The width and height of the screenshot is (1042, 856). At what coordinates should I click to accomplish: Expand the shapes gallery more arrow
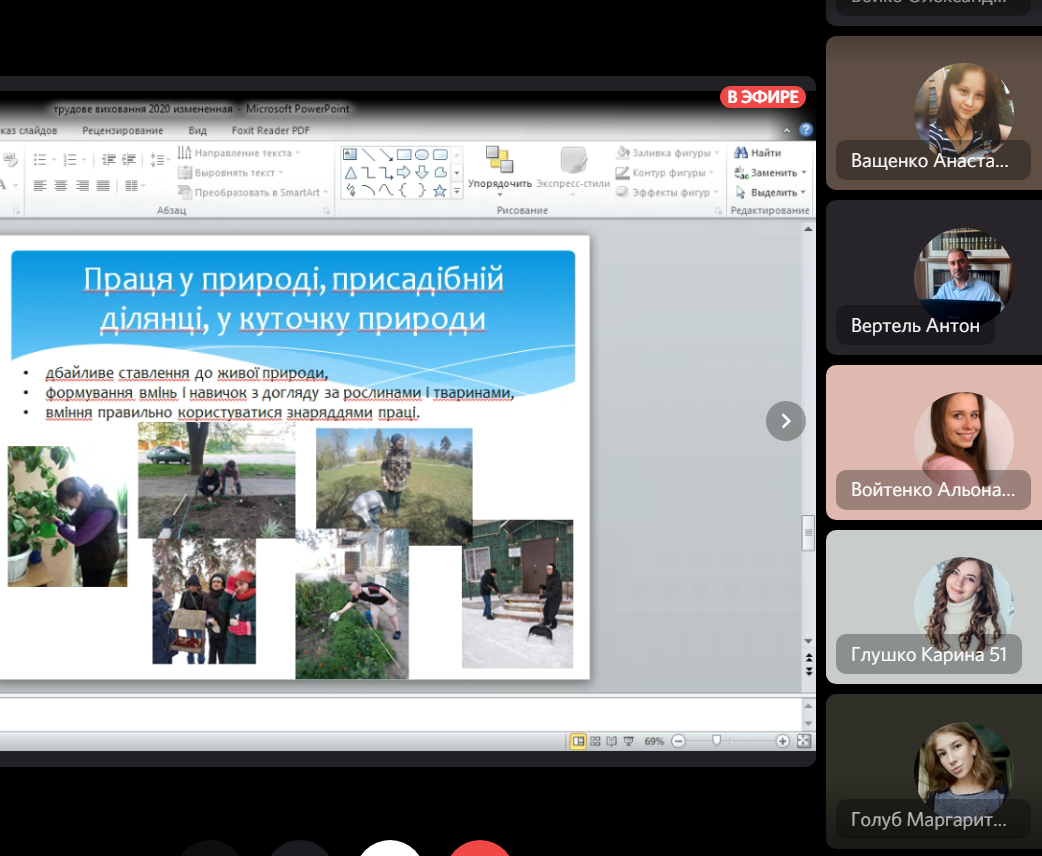pyautogui.click(x=457, y=190)
